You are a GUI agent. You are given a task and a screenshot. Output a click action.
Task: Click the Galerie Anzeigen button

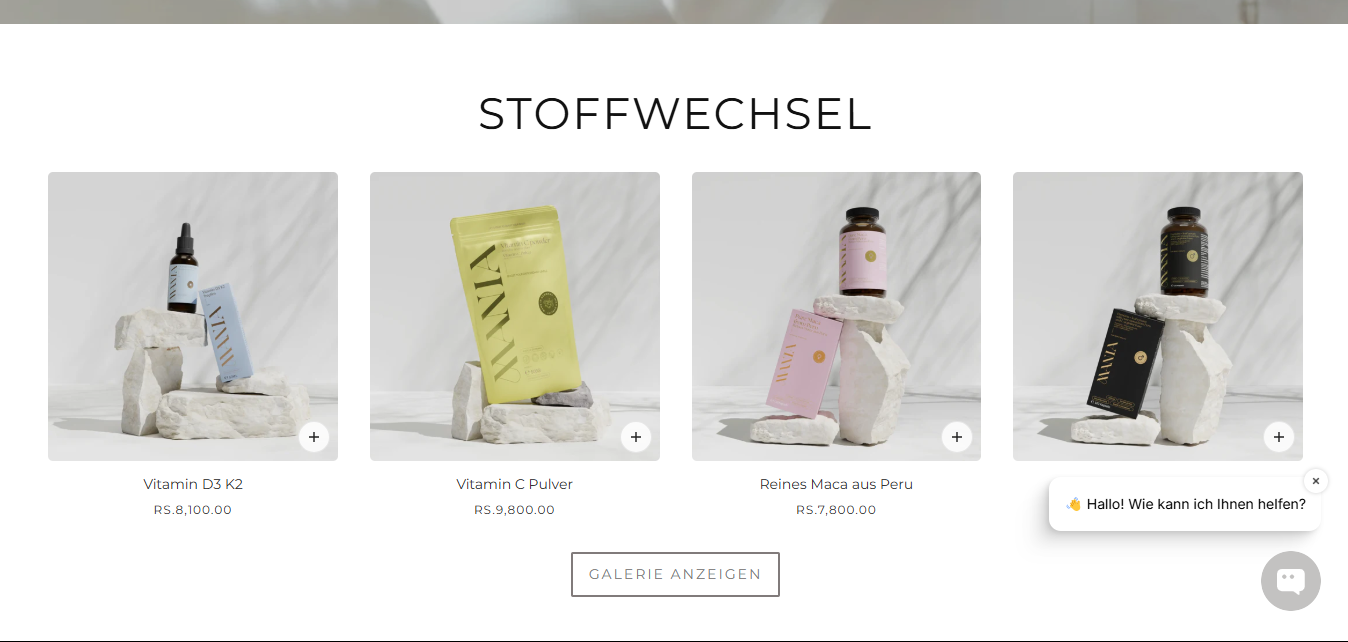point(675,574)
